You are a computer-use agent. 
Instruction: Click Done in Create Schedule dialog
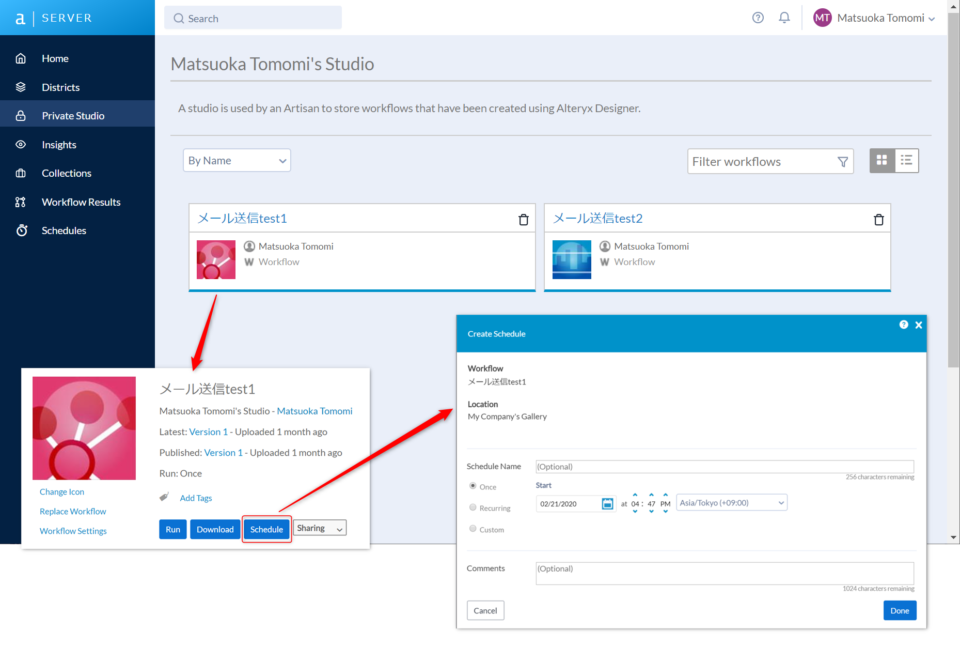tap(899, 610)
